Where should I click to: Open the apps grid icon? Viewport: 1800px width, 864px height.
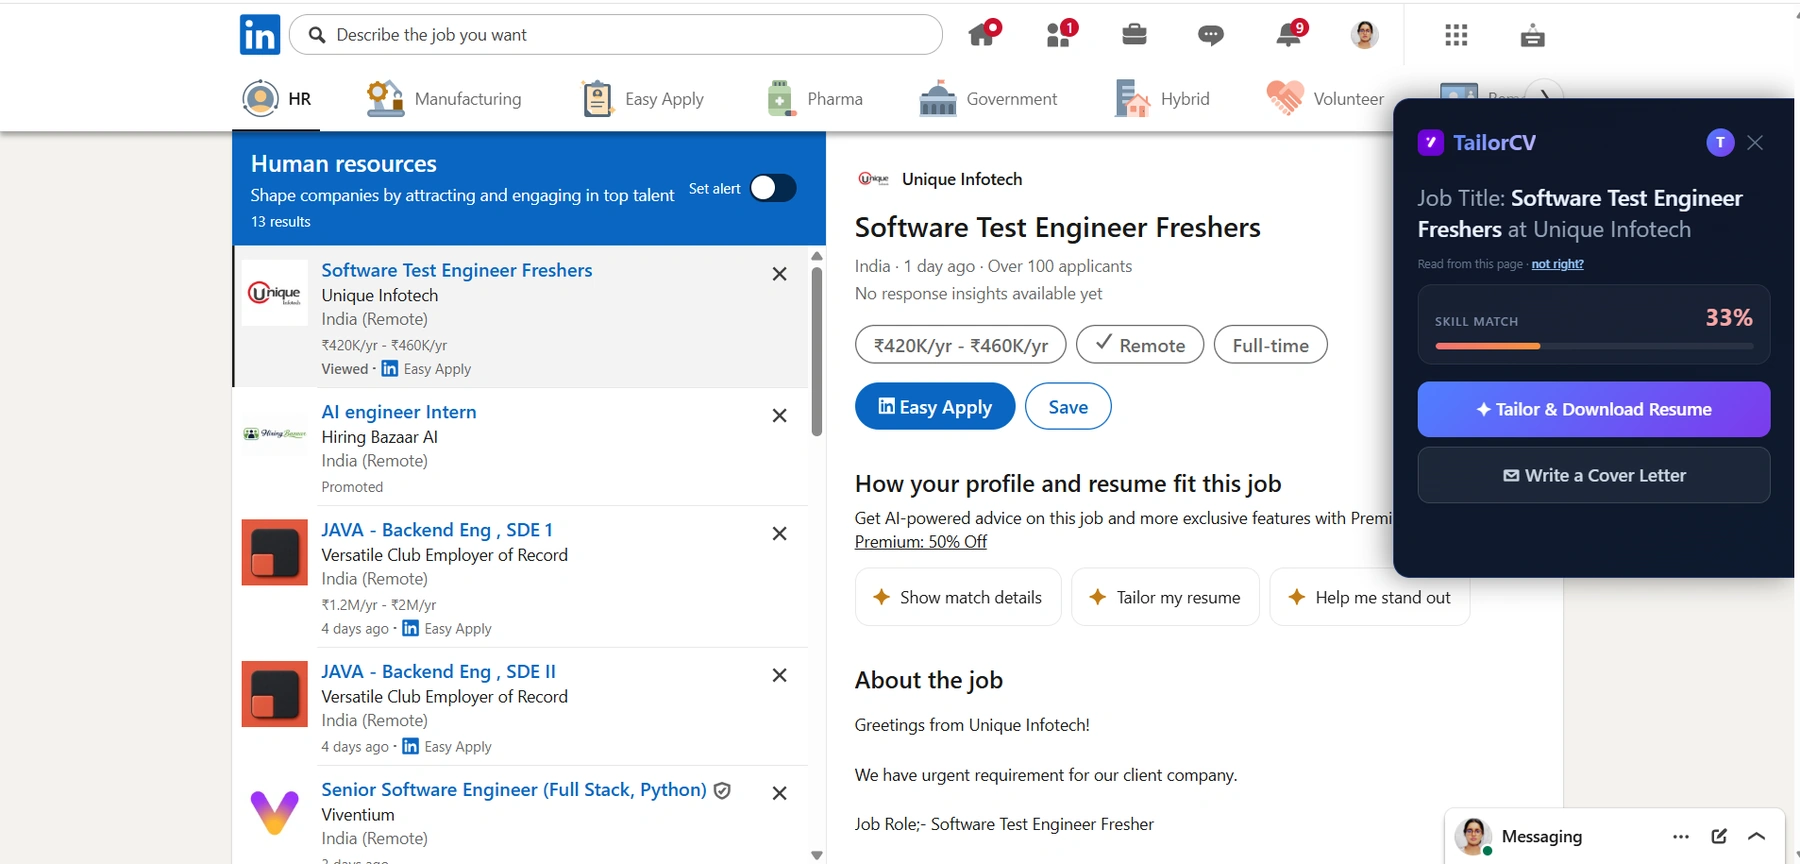pos(1456,35)
